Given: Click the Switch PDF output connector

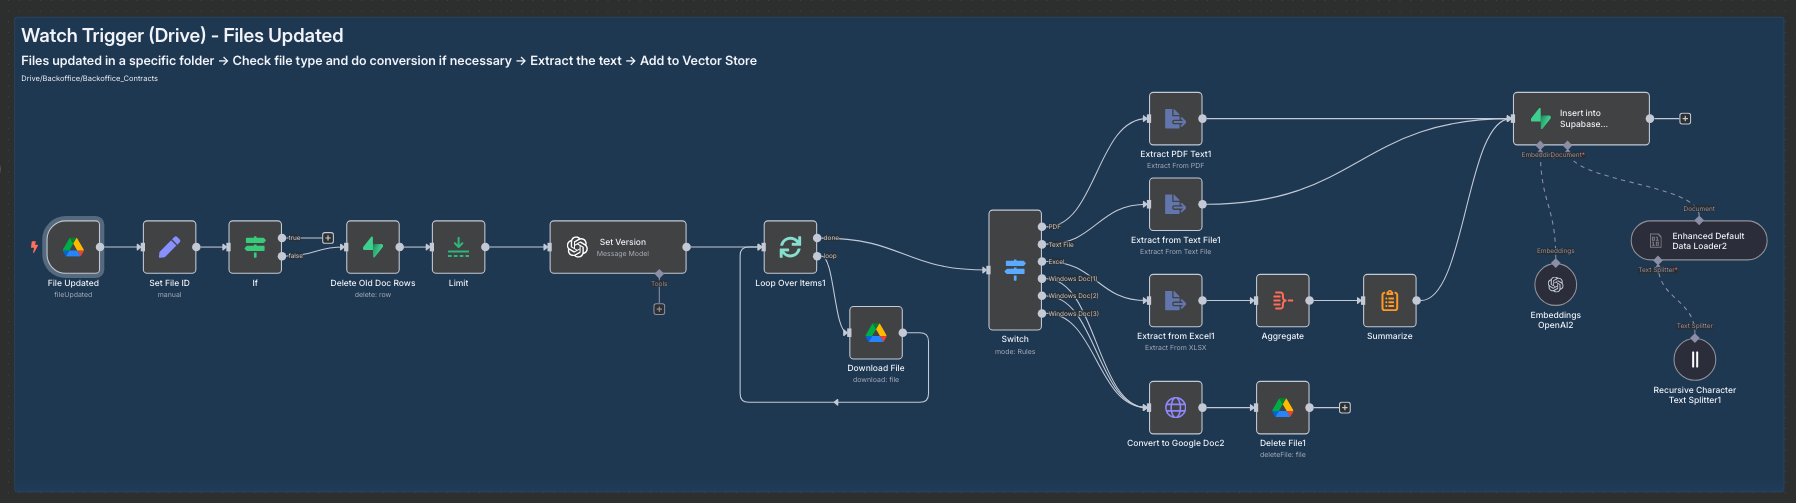Looking at the screenshot, I should [1042, 227].
